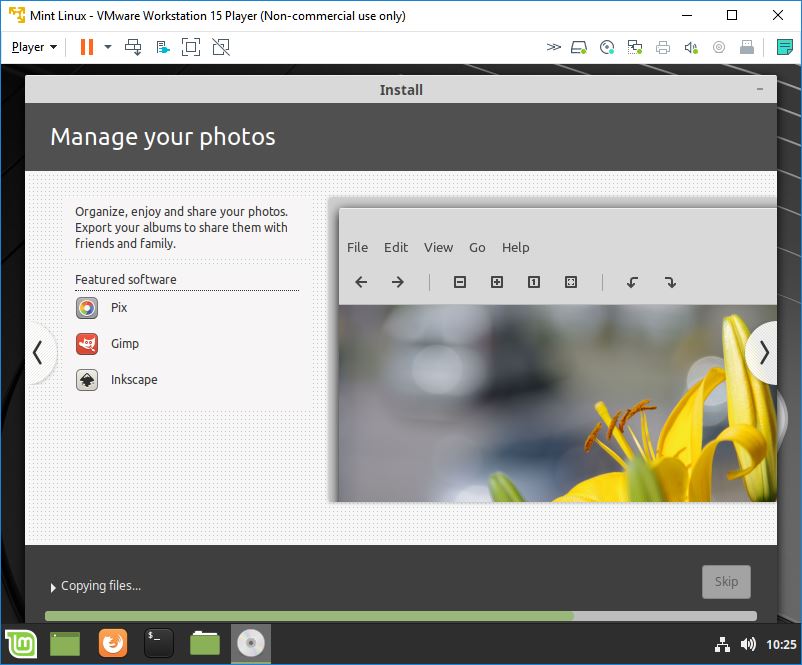Open the VMware message log notes icon
The image size is (802, 665).
(785, 47)
